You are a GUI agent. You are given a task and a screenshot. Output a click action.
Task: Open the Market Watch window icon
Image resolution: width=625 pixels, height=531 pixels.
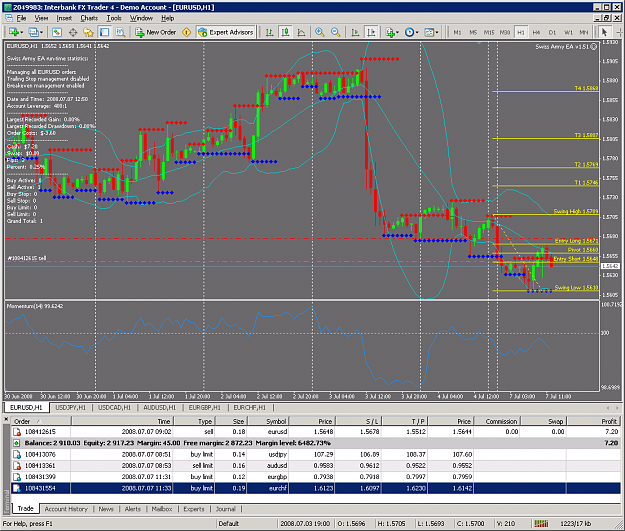pyautogui.click(x=57, y=32)
